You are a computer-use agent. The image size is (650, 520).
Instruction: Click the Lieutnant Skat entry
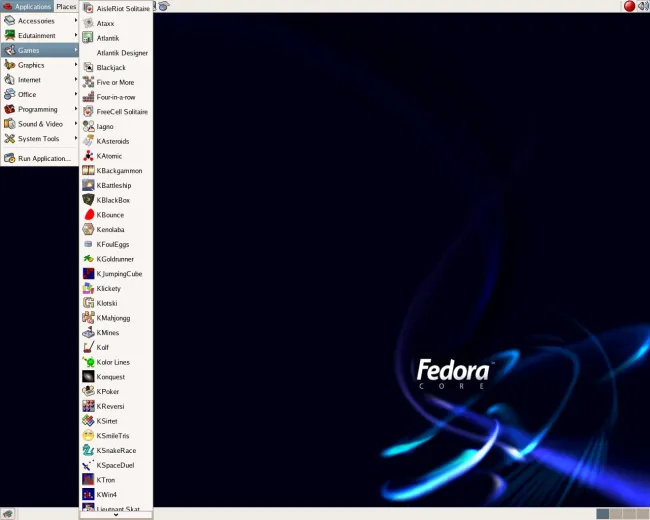click(x=116, y=508)
